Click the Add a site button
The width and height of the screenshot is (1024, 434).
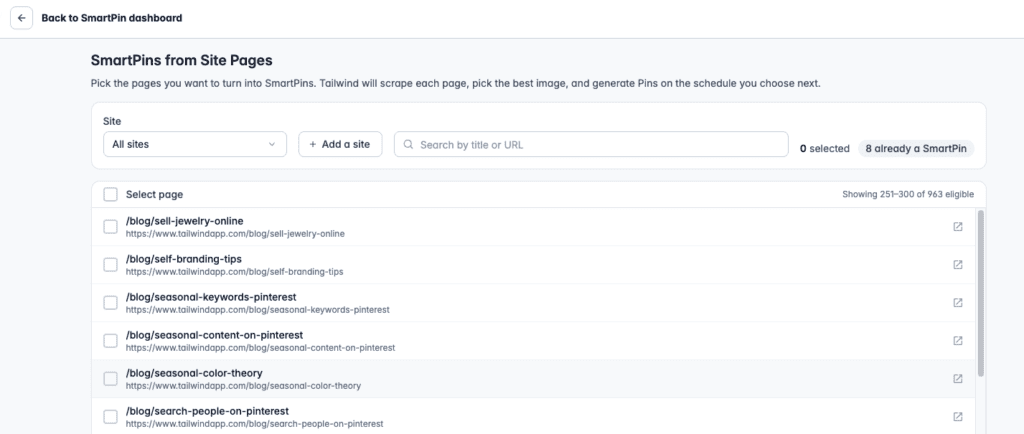340,144
